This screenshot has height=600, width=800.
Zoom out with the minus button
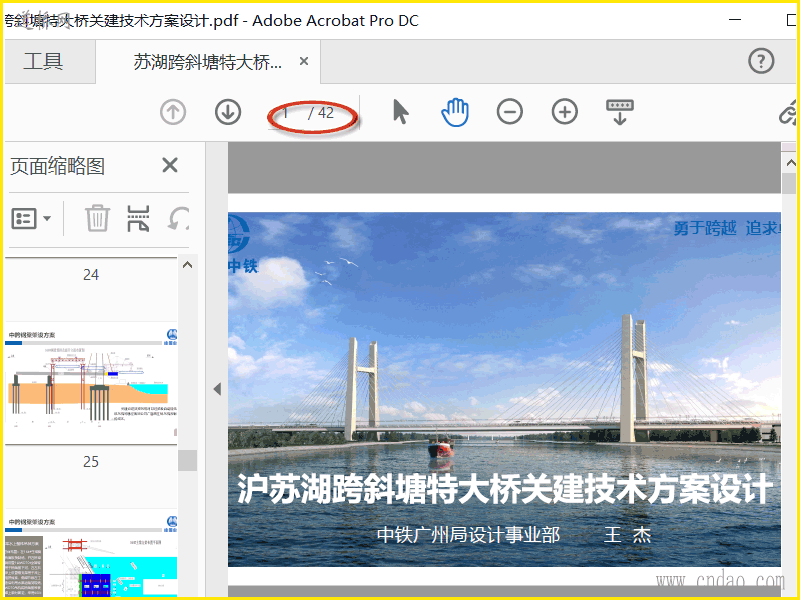510,112
